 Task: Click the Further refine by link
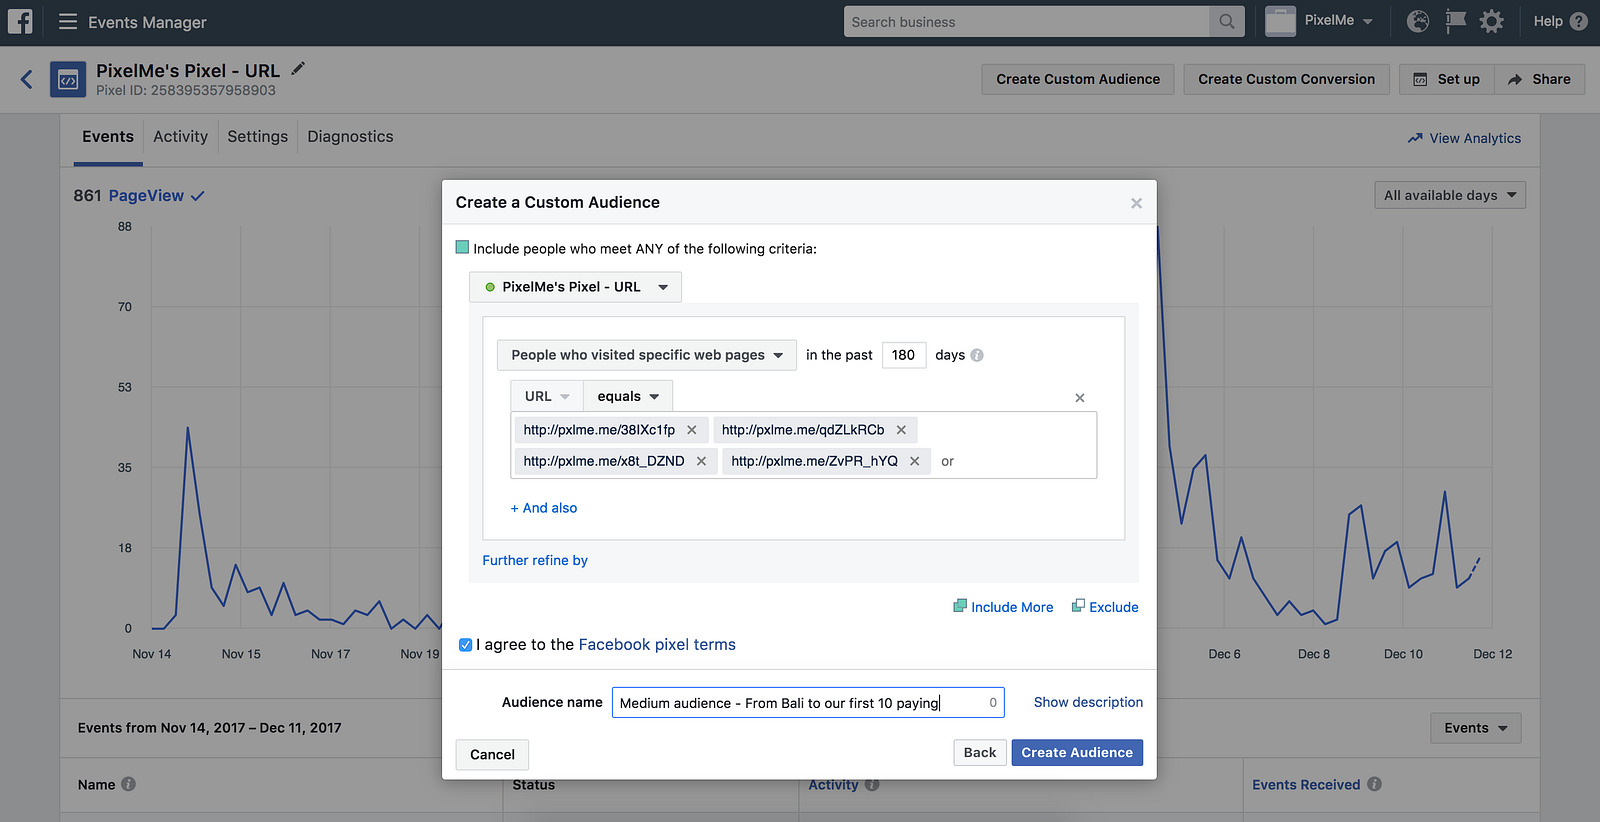pos(535,560)
